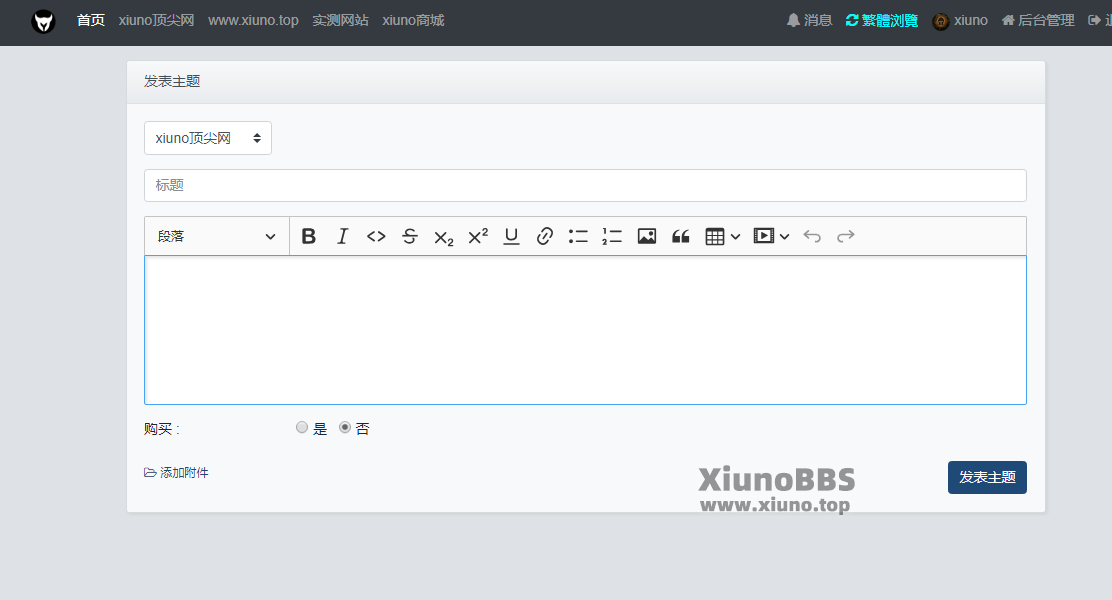This screenshot has width=1112, height=600.
Task: Redo the last editor action
Action: tap(846, 236)
